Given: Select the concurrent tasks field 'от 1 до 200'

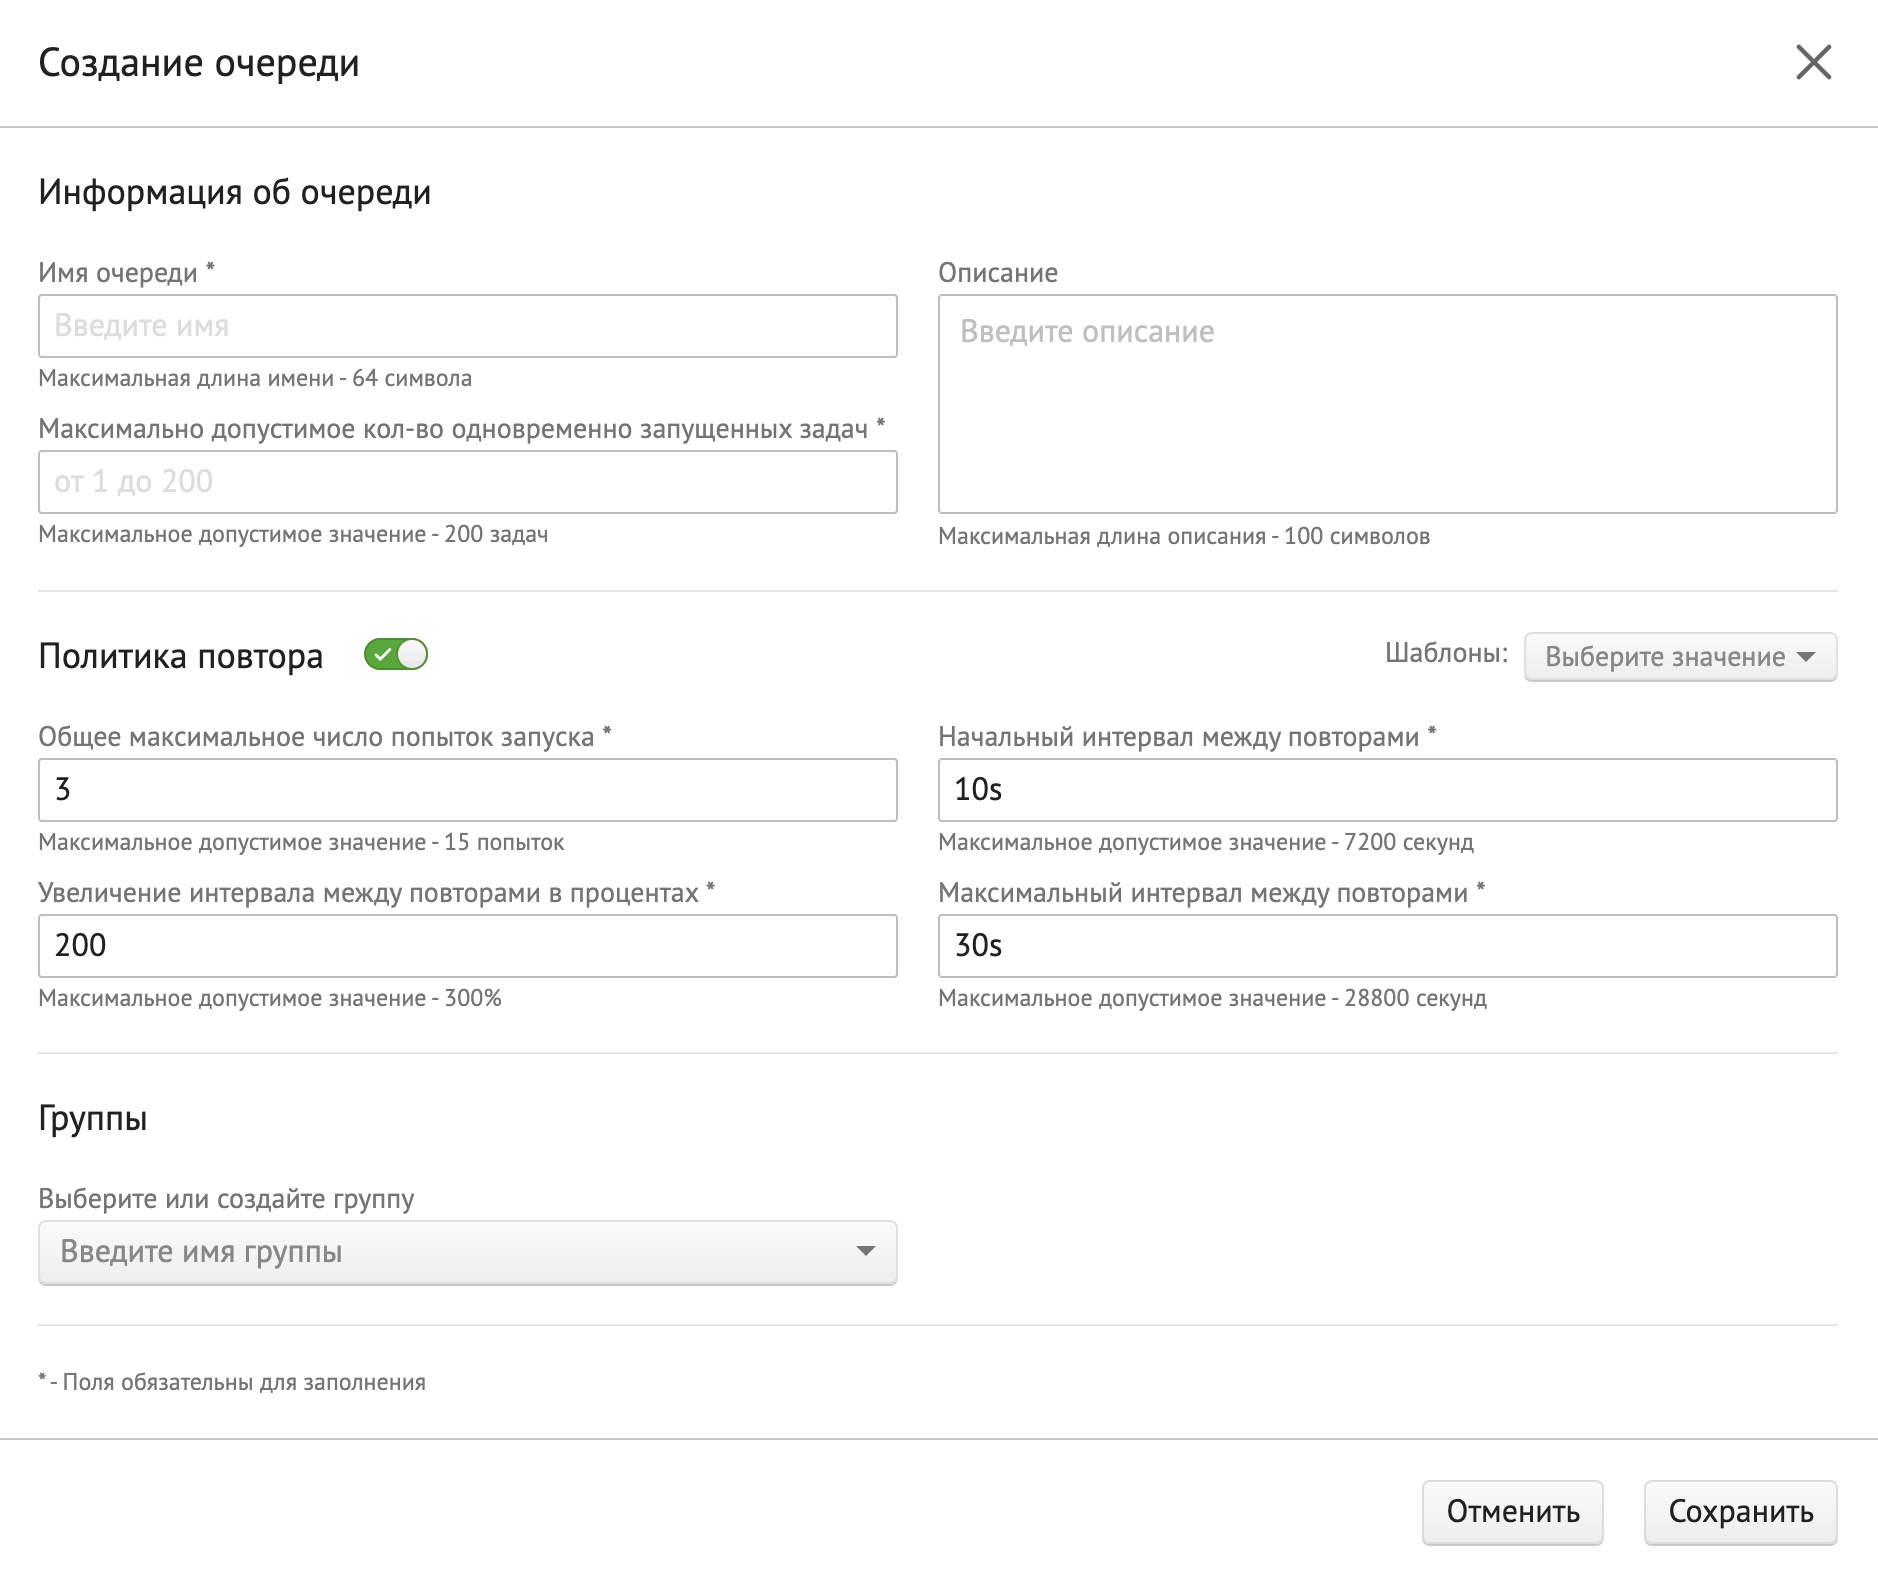Looking at the screenshot, I should click(x=467, y=482).
